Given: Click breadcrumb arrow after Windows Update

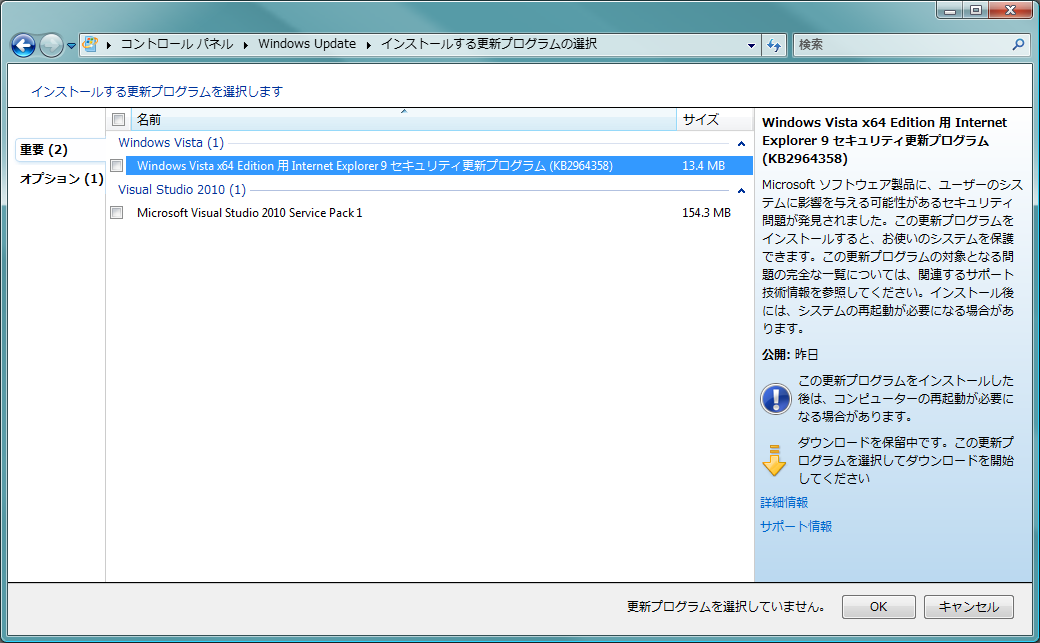Looking at the screenshot, I should [x=369, y=45].
